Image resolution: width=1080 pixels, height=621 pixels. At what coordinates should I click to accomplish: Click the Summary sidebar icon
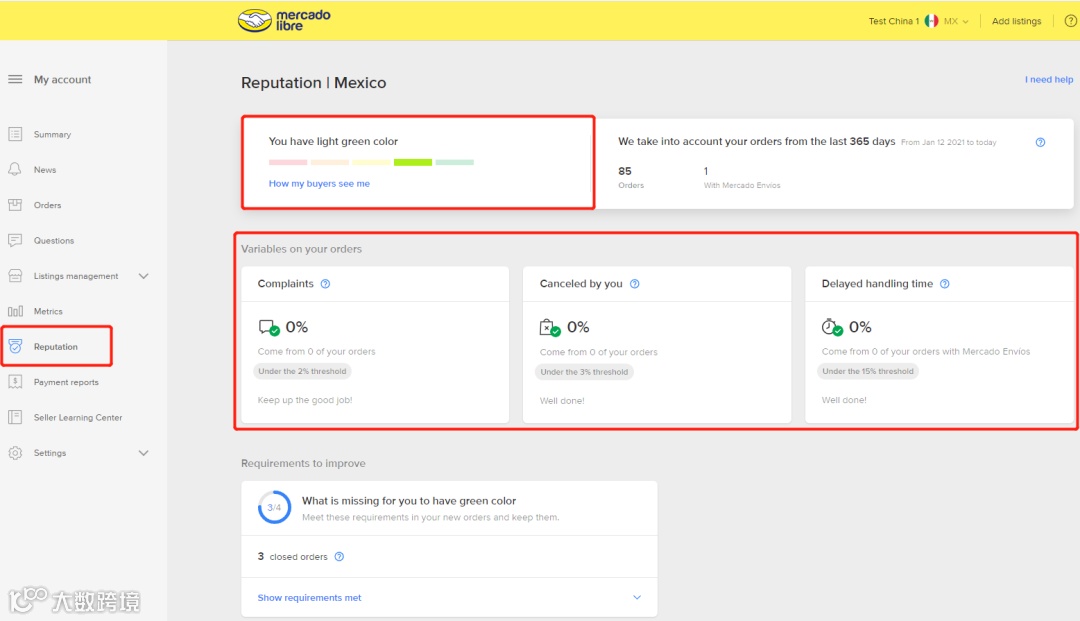(x=15, y=134)
